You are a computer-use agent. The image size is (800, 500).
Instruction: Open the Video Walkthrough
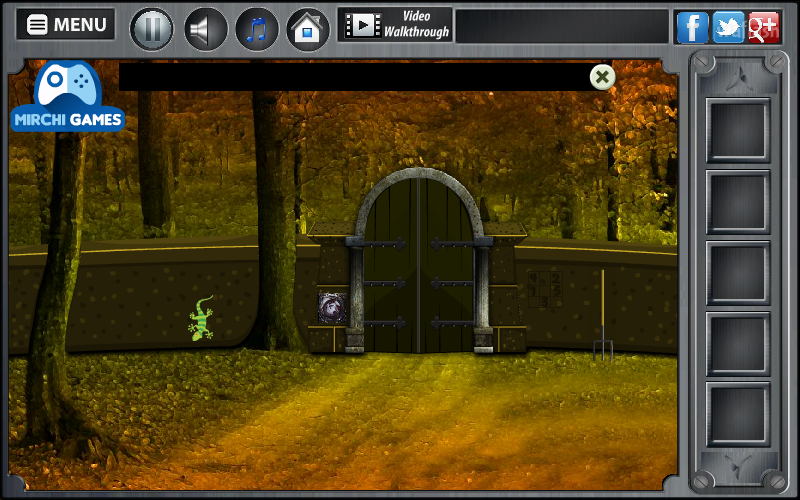pyautogui.click(x=395, y=24)
